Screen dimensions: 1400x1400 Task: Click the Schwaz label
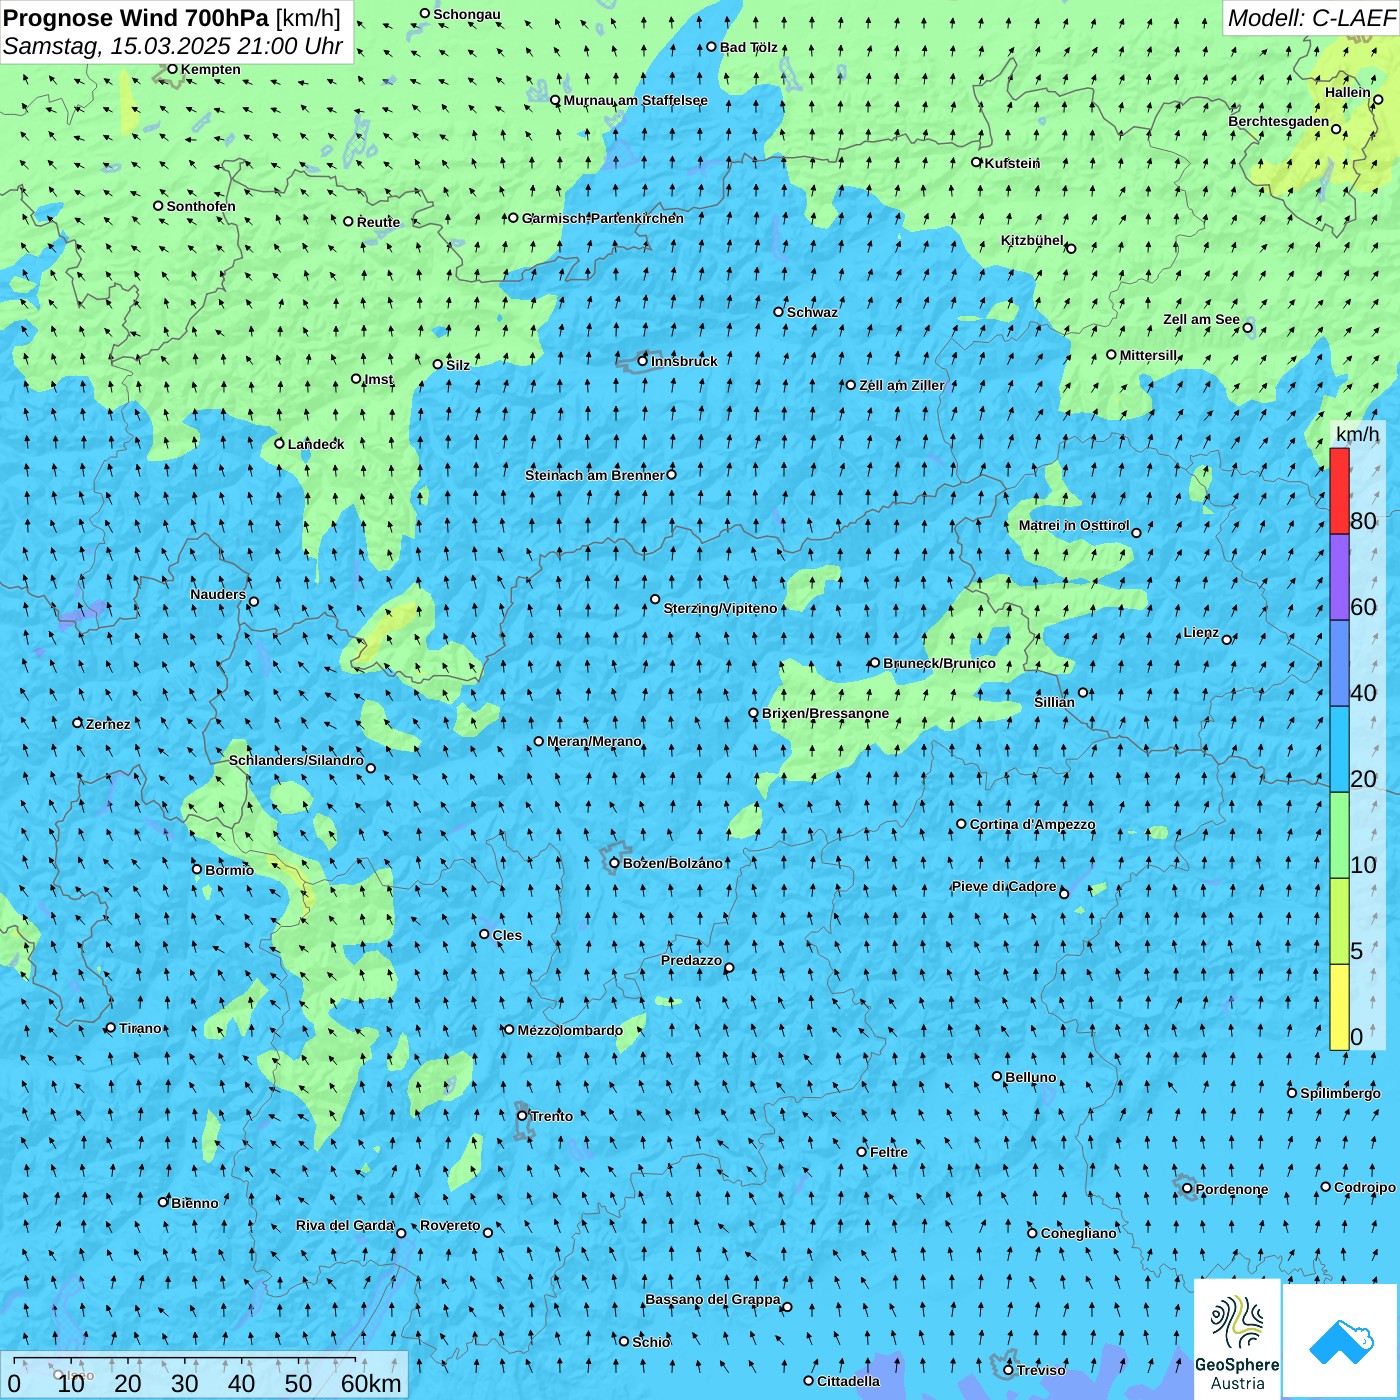click(x=812, y=312)
